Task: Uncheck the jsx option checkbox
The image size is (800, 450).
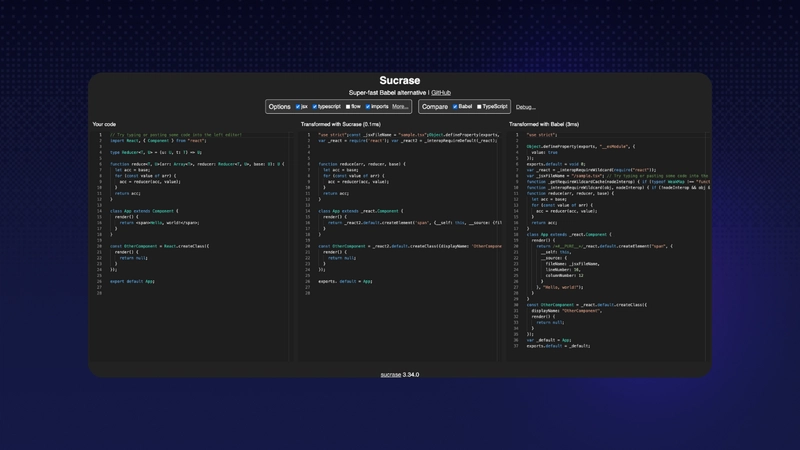Action: tap(298, 107)
